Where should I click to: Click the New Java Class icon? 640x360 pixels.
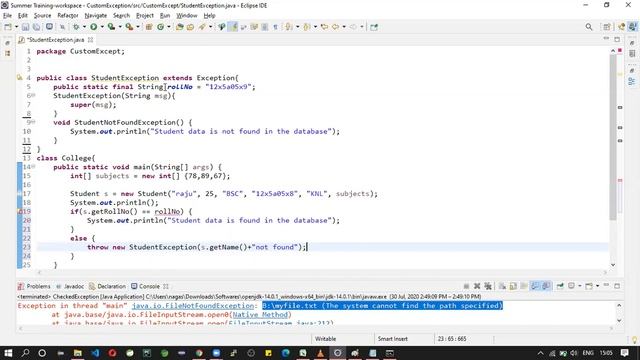(160, 27)
